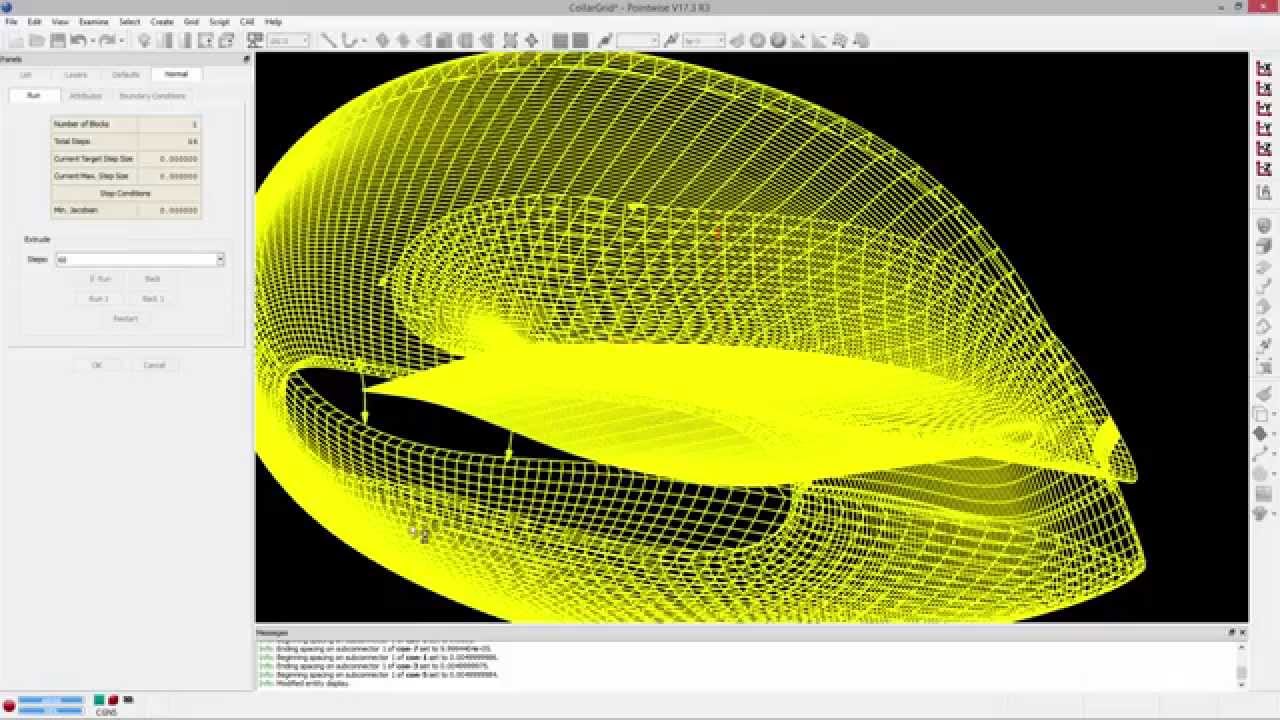The image size is (1280, 720).
Task: Click the paintbrush icon beside the empty field
Action: (x=605, y=40)
